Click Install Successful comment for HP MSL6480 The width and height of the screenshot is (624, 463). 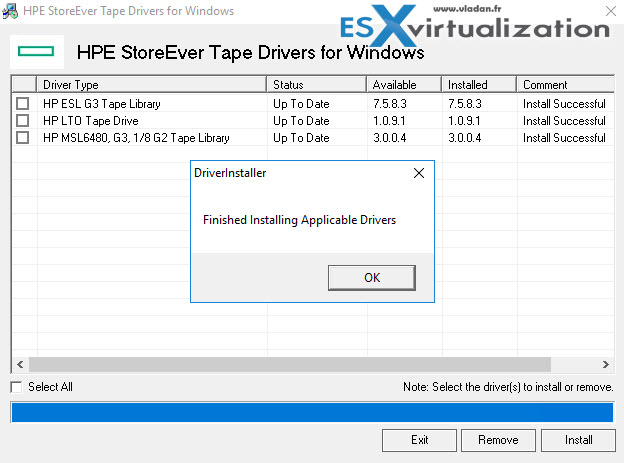point(564,138)
